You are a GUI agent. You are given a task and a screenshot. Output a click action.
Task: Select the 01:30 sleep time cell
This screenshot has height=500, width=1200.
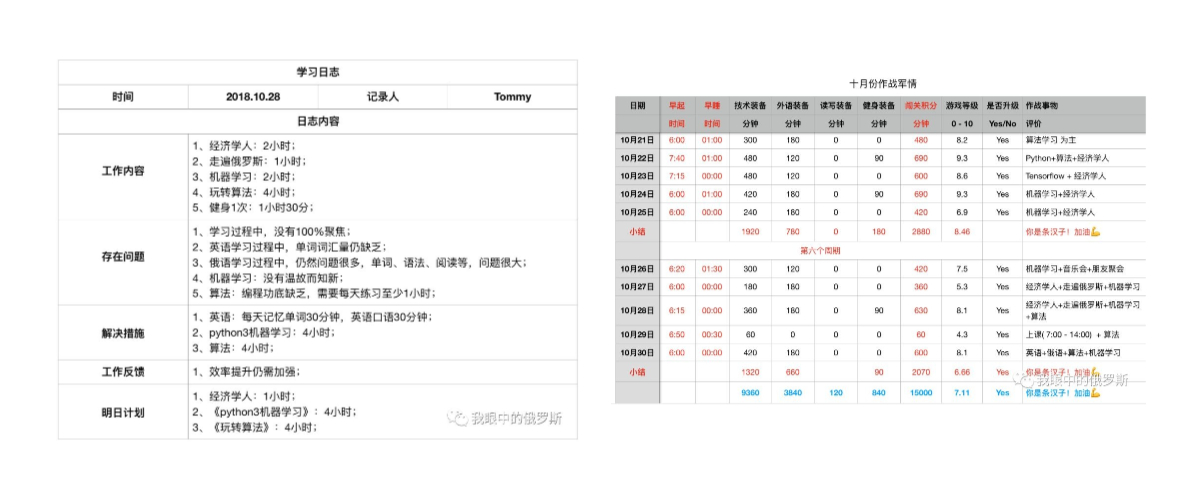click(712, 269)
